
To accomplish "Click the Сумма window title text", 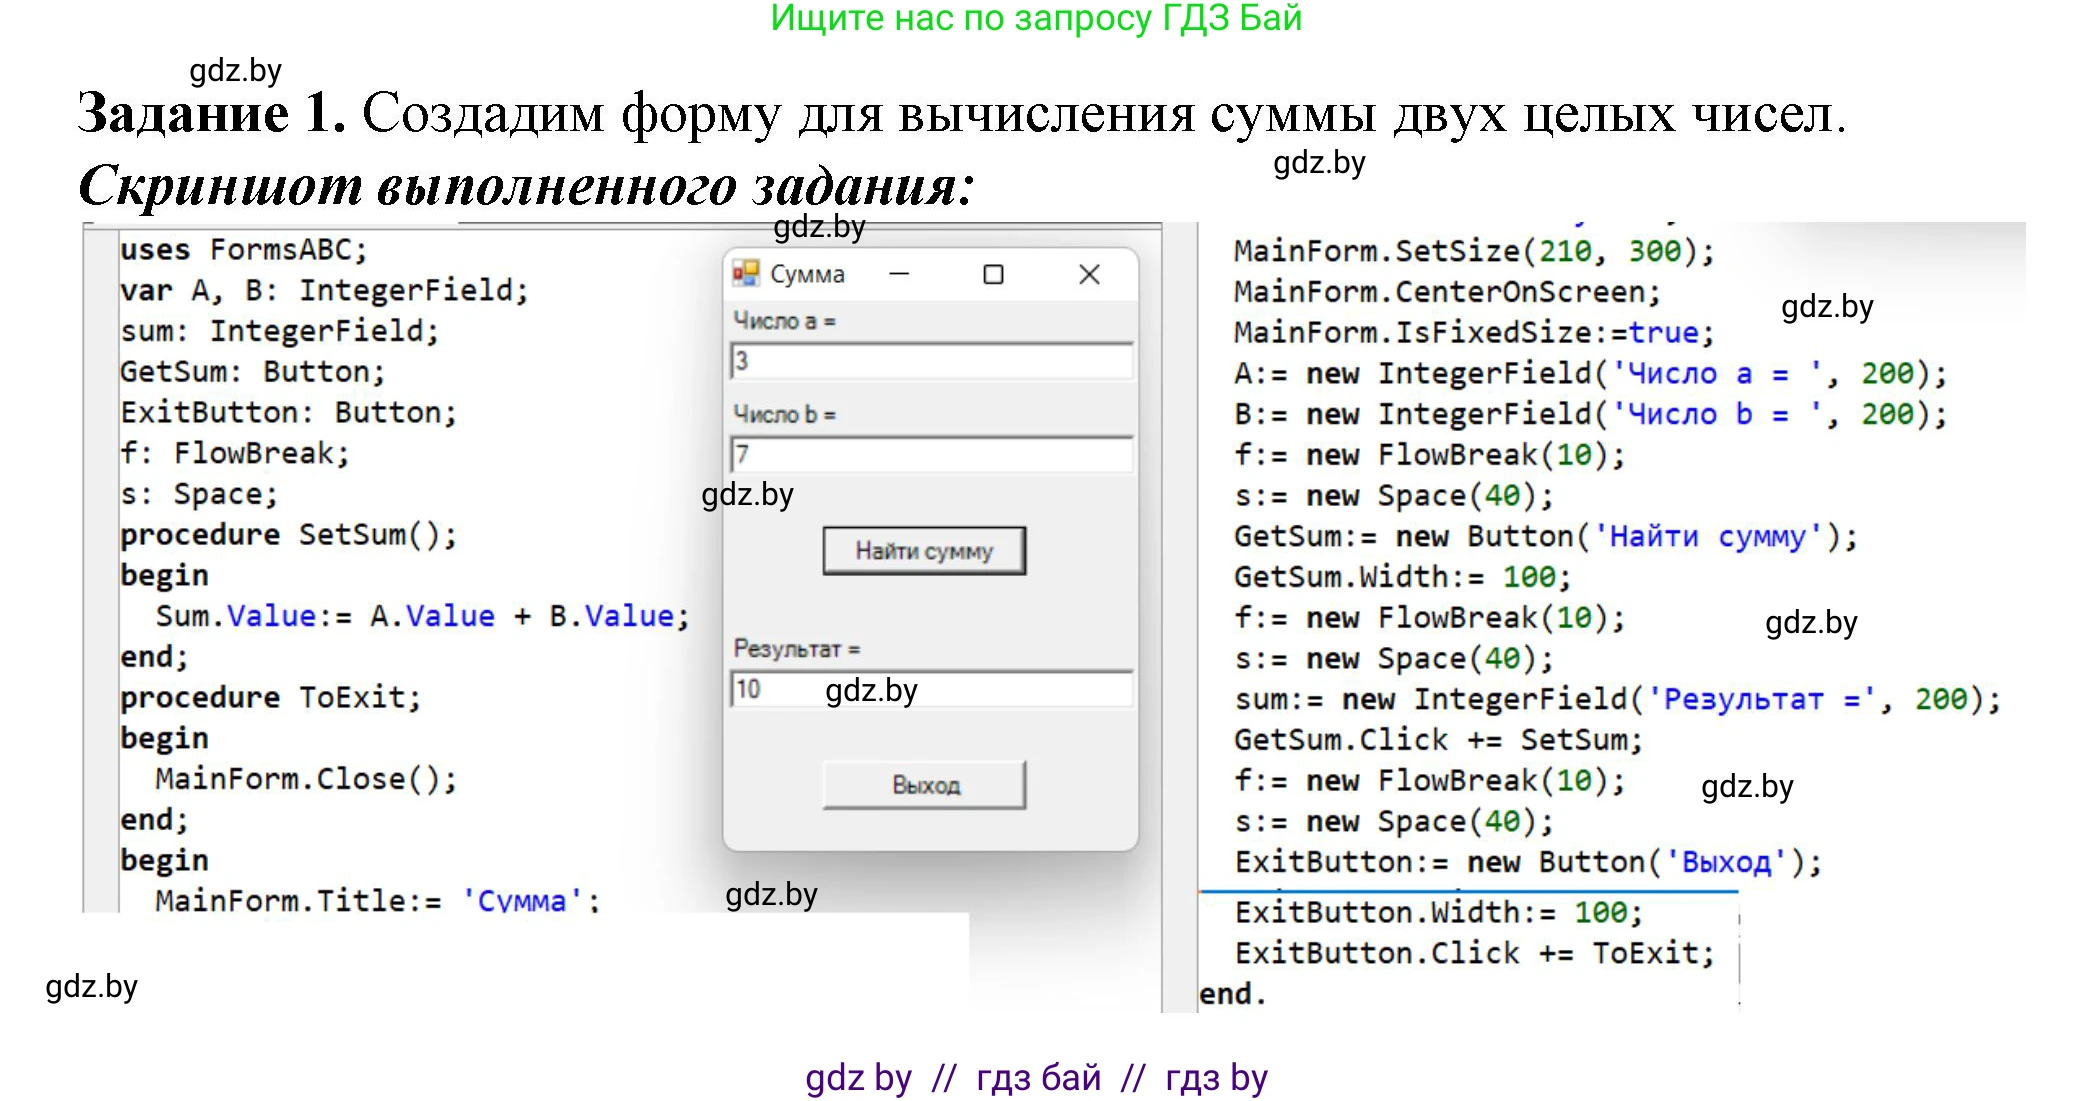I will tap(807, 274).
